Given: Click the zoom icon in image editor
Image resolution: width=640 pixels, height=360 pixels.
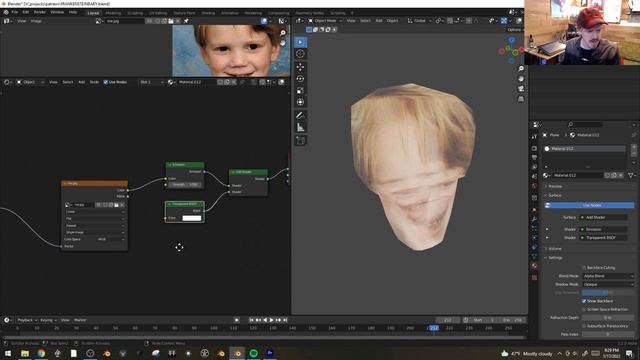Looking at the screenshot, I should tap(283, 33).
